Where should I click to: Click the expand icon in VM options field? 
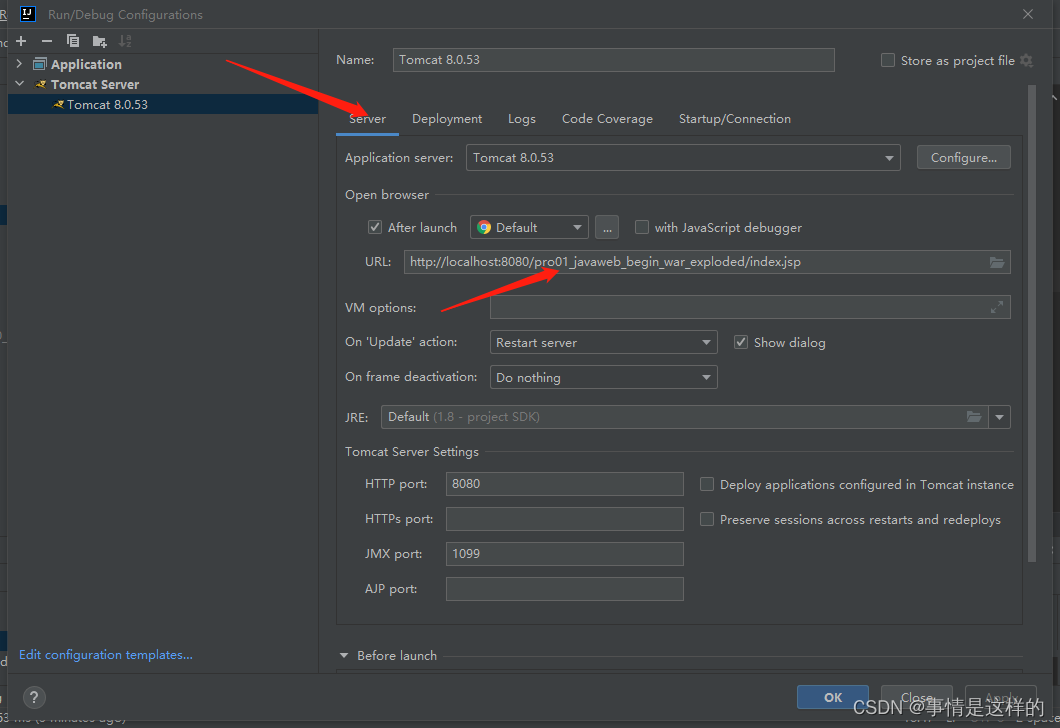coord(996,308)
